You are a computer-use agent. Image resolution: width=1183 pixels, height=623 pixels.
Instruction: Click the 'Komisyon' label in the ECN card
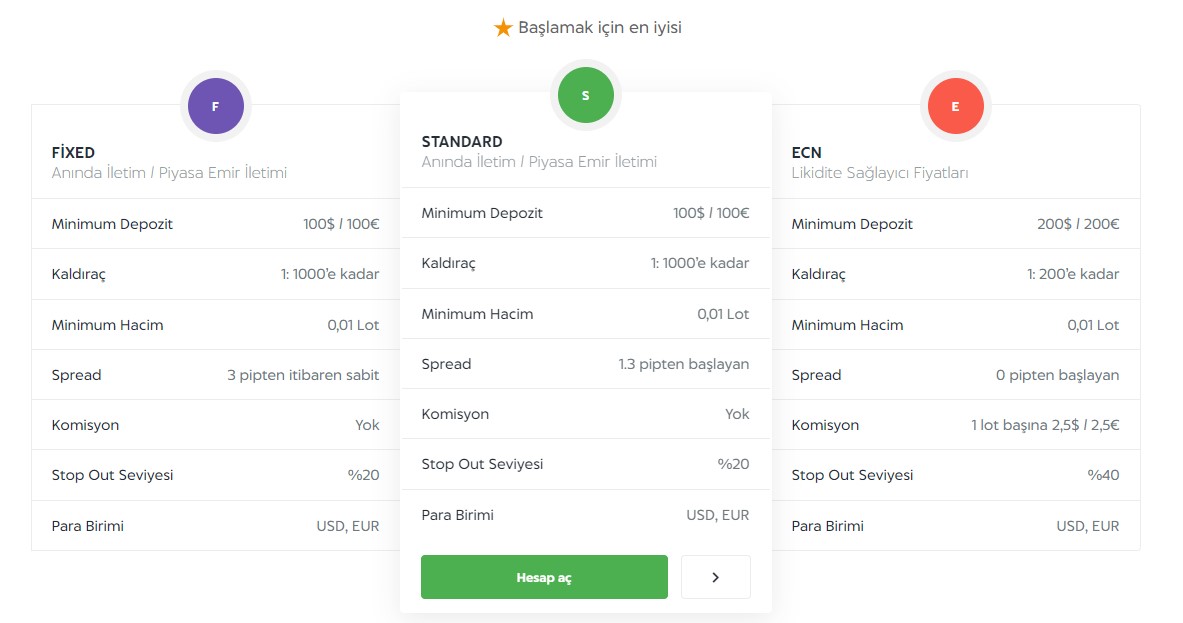coord(825,425)
